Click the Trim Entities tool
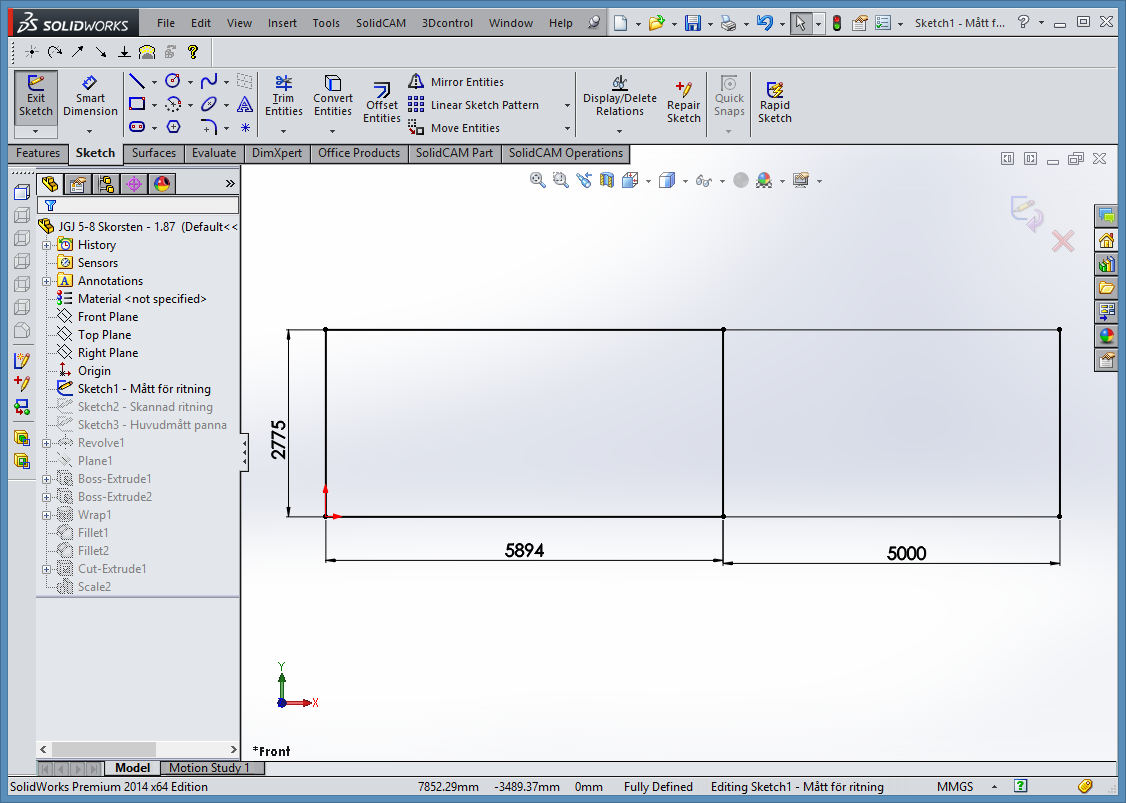Image resolution: width=1126 pixels, height=803 pixels. [284, 96]
